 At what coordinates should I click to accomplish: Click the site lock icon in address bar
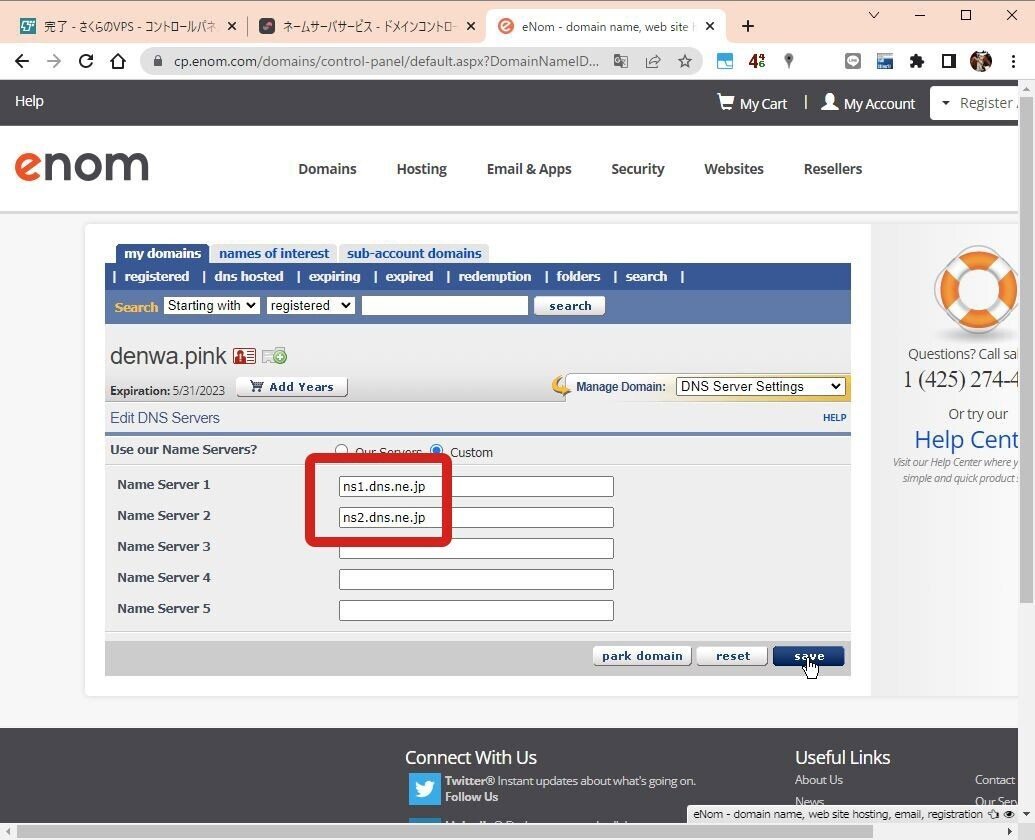tap(157, 61)
